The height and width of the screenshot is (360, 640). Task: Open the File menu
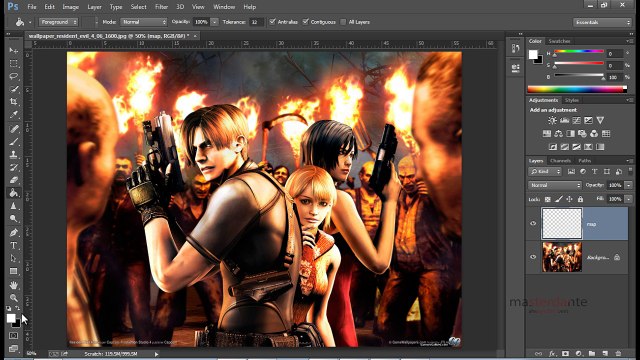pos(31,7)
